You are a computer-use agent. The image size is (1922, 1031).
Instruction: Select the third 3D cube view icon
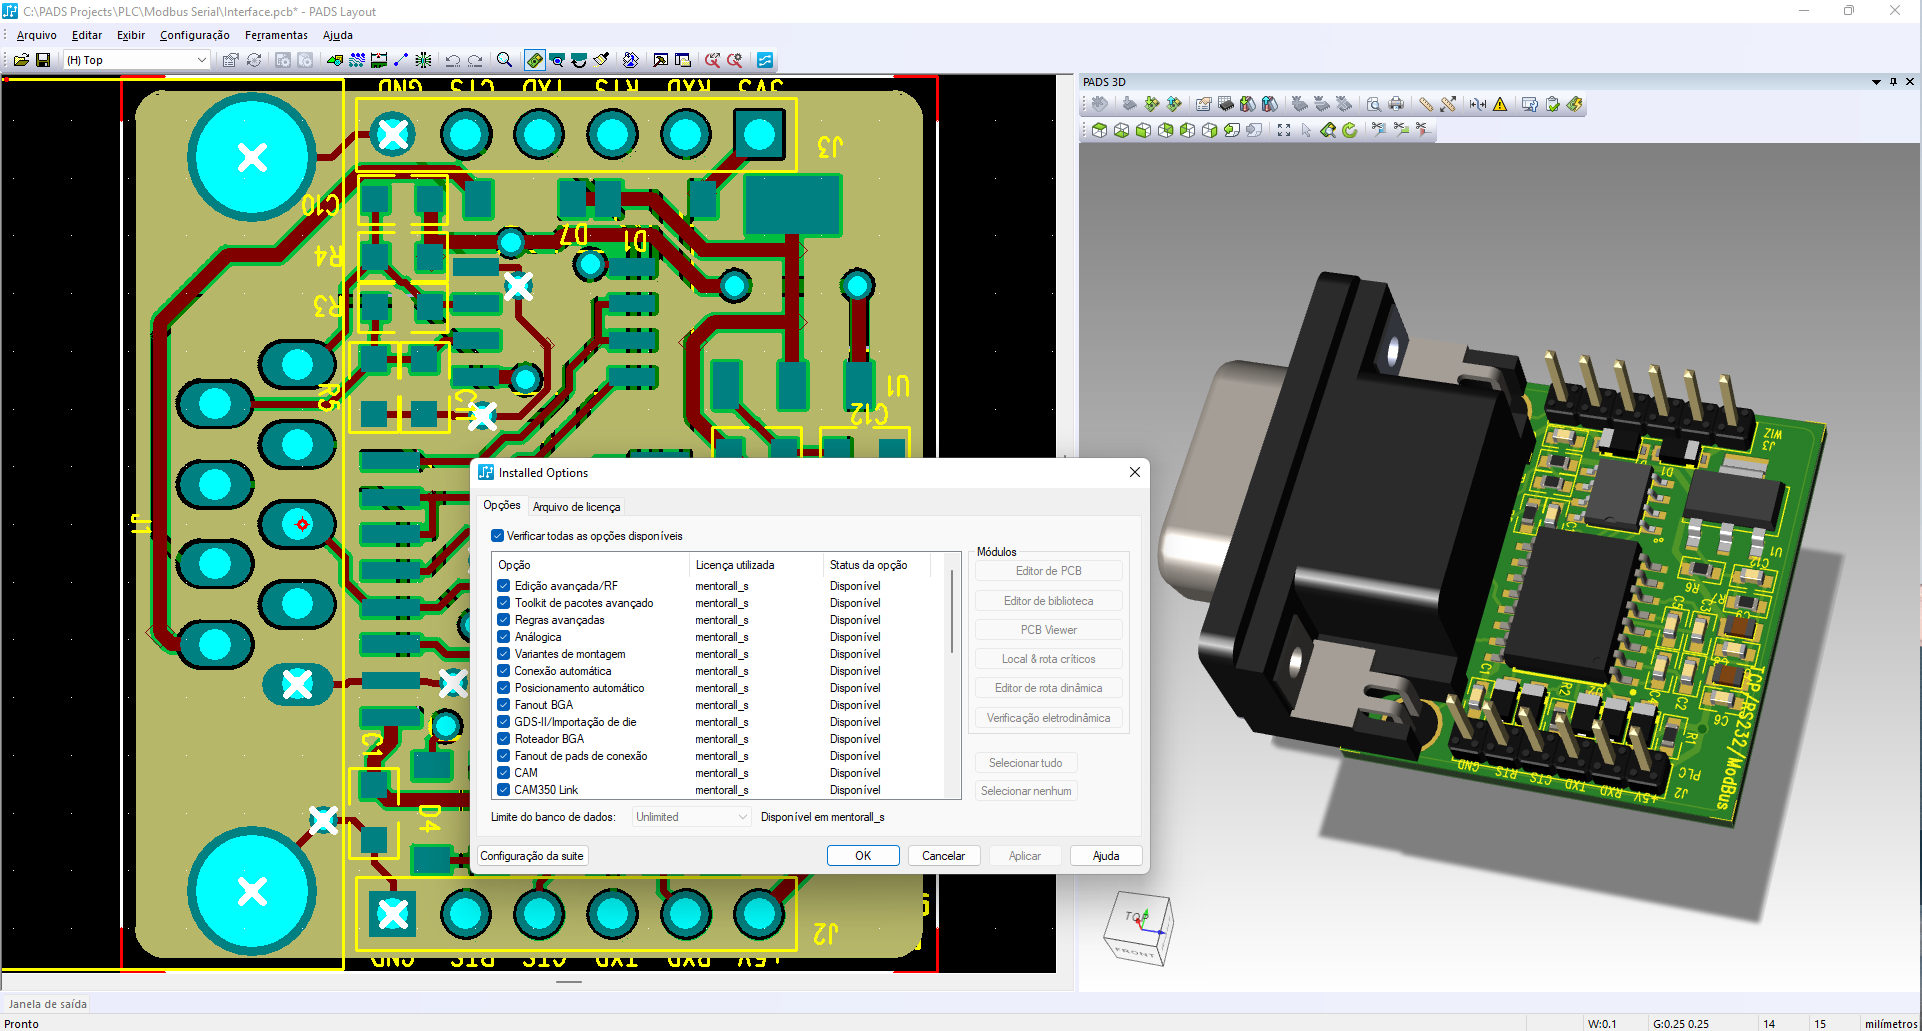coord(1143,130)
